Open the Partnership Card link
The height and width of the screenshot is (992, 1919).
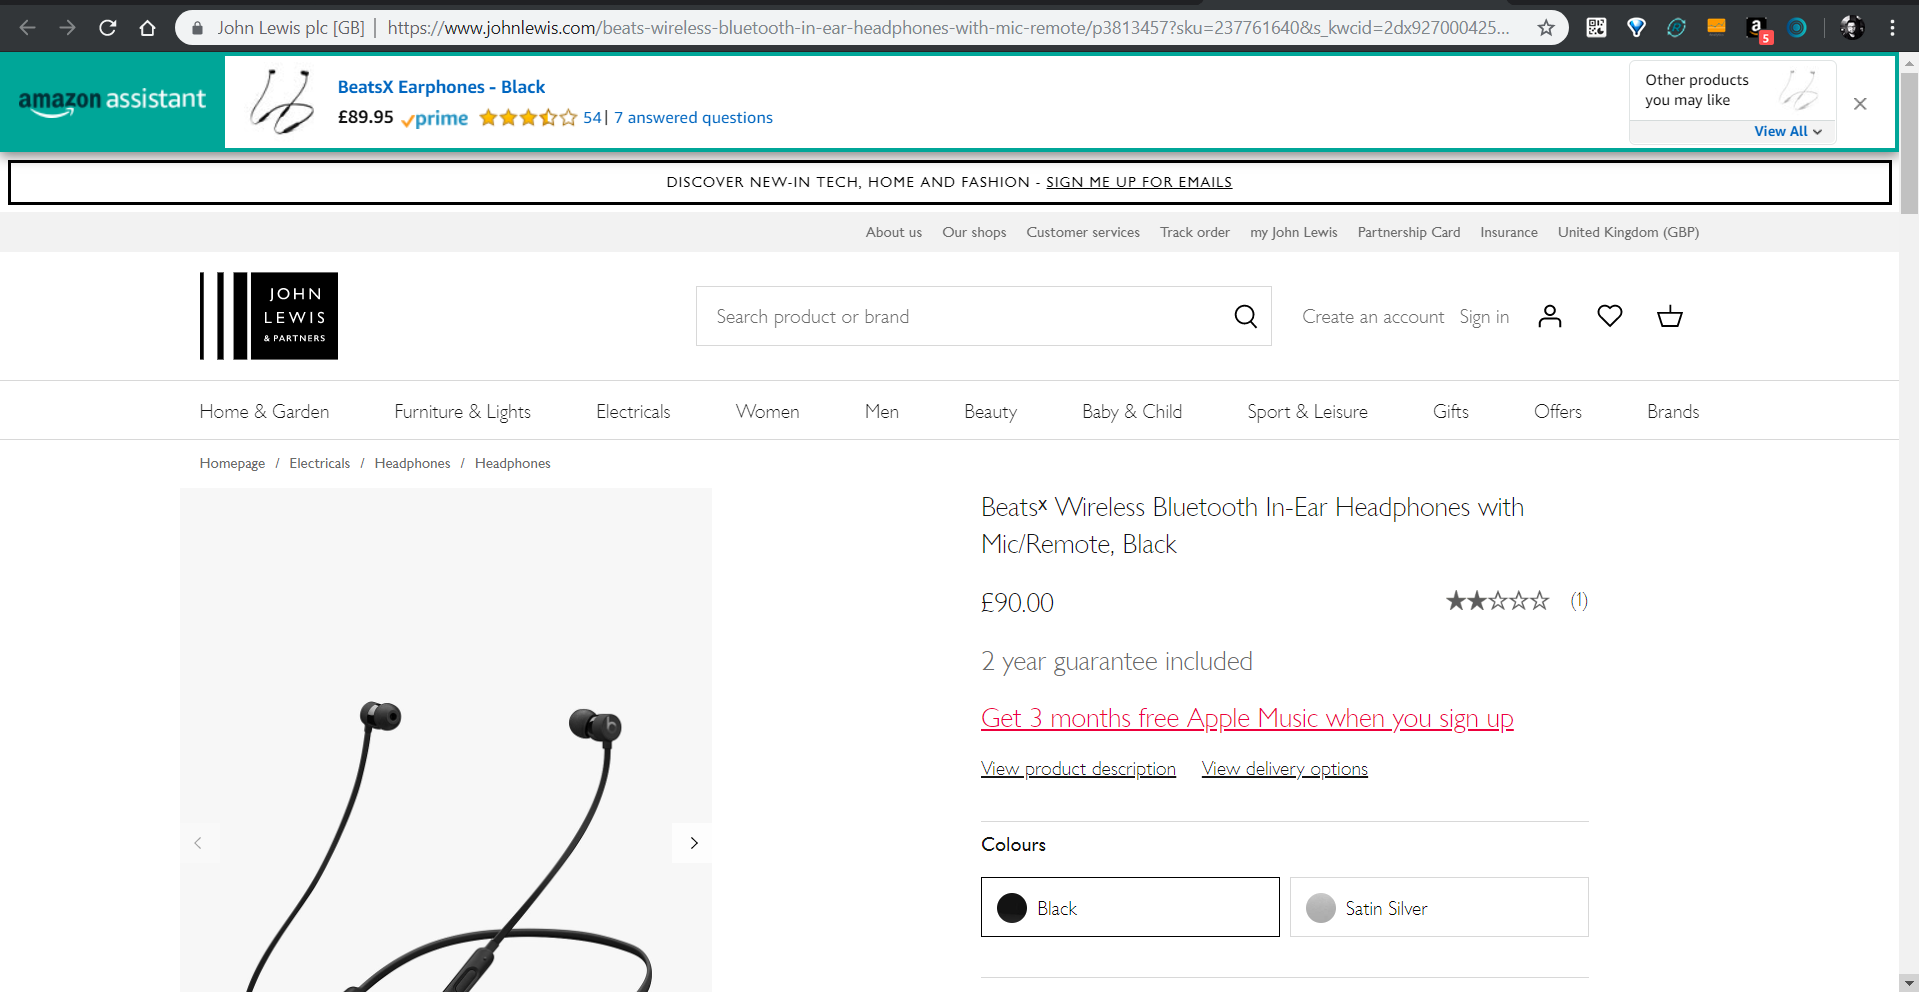pyautogui.click(x=1409, y=232)
